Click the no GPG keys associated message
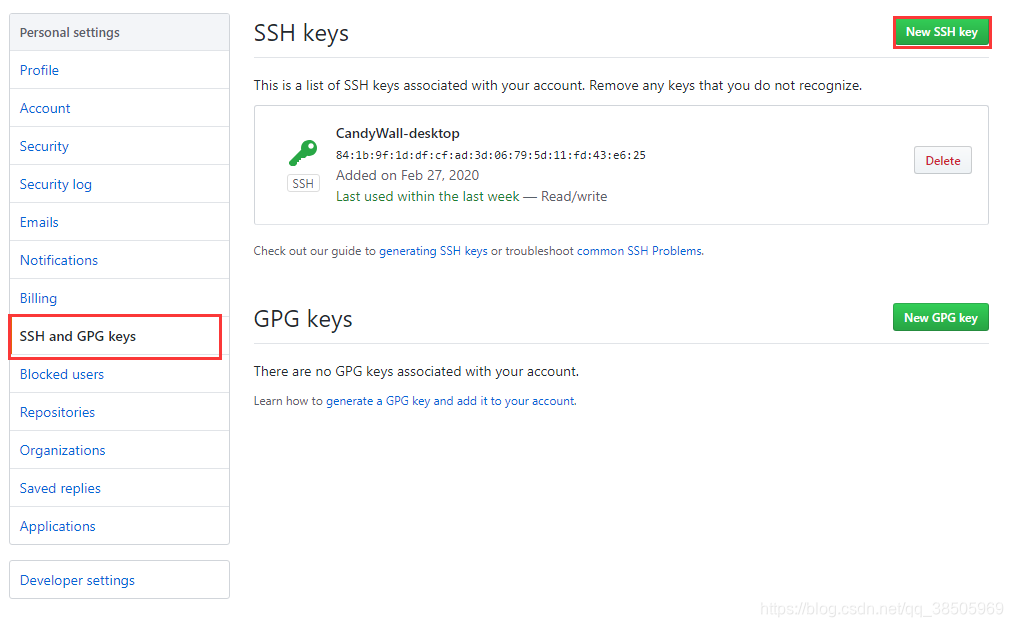 [416, 371]
